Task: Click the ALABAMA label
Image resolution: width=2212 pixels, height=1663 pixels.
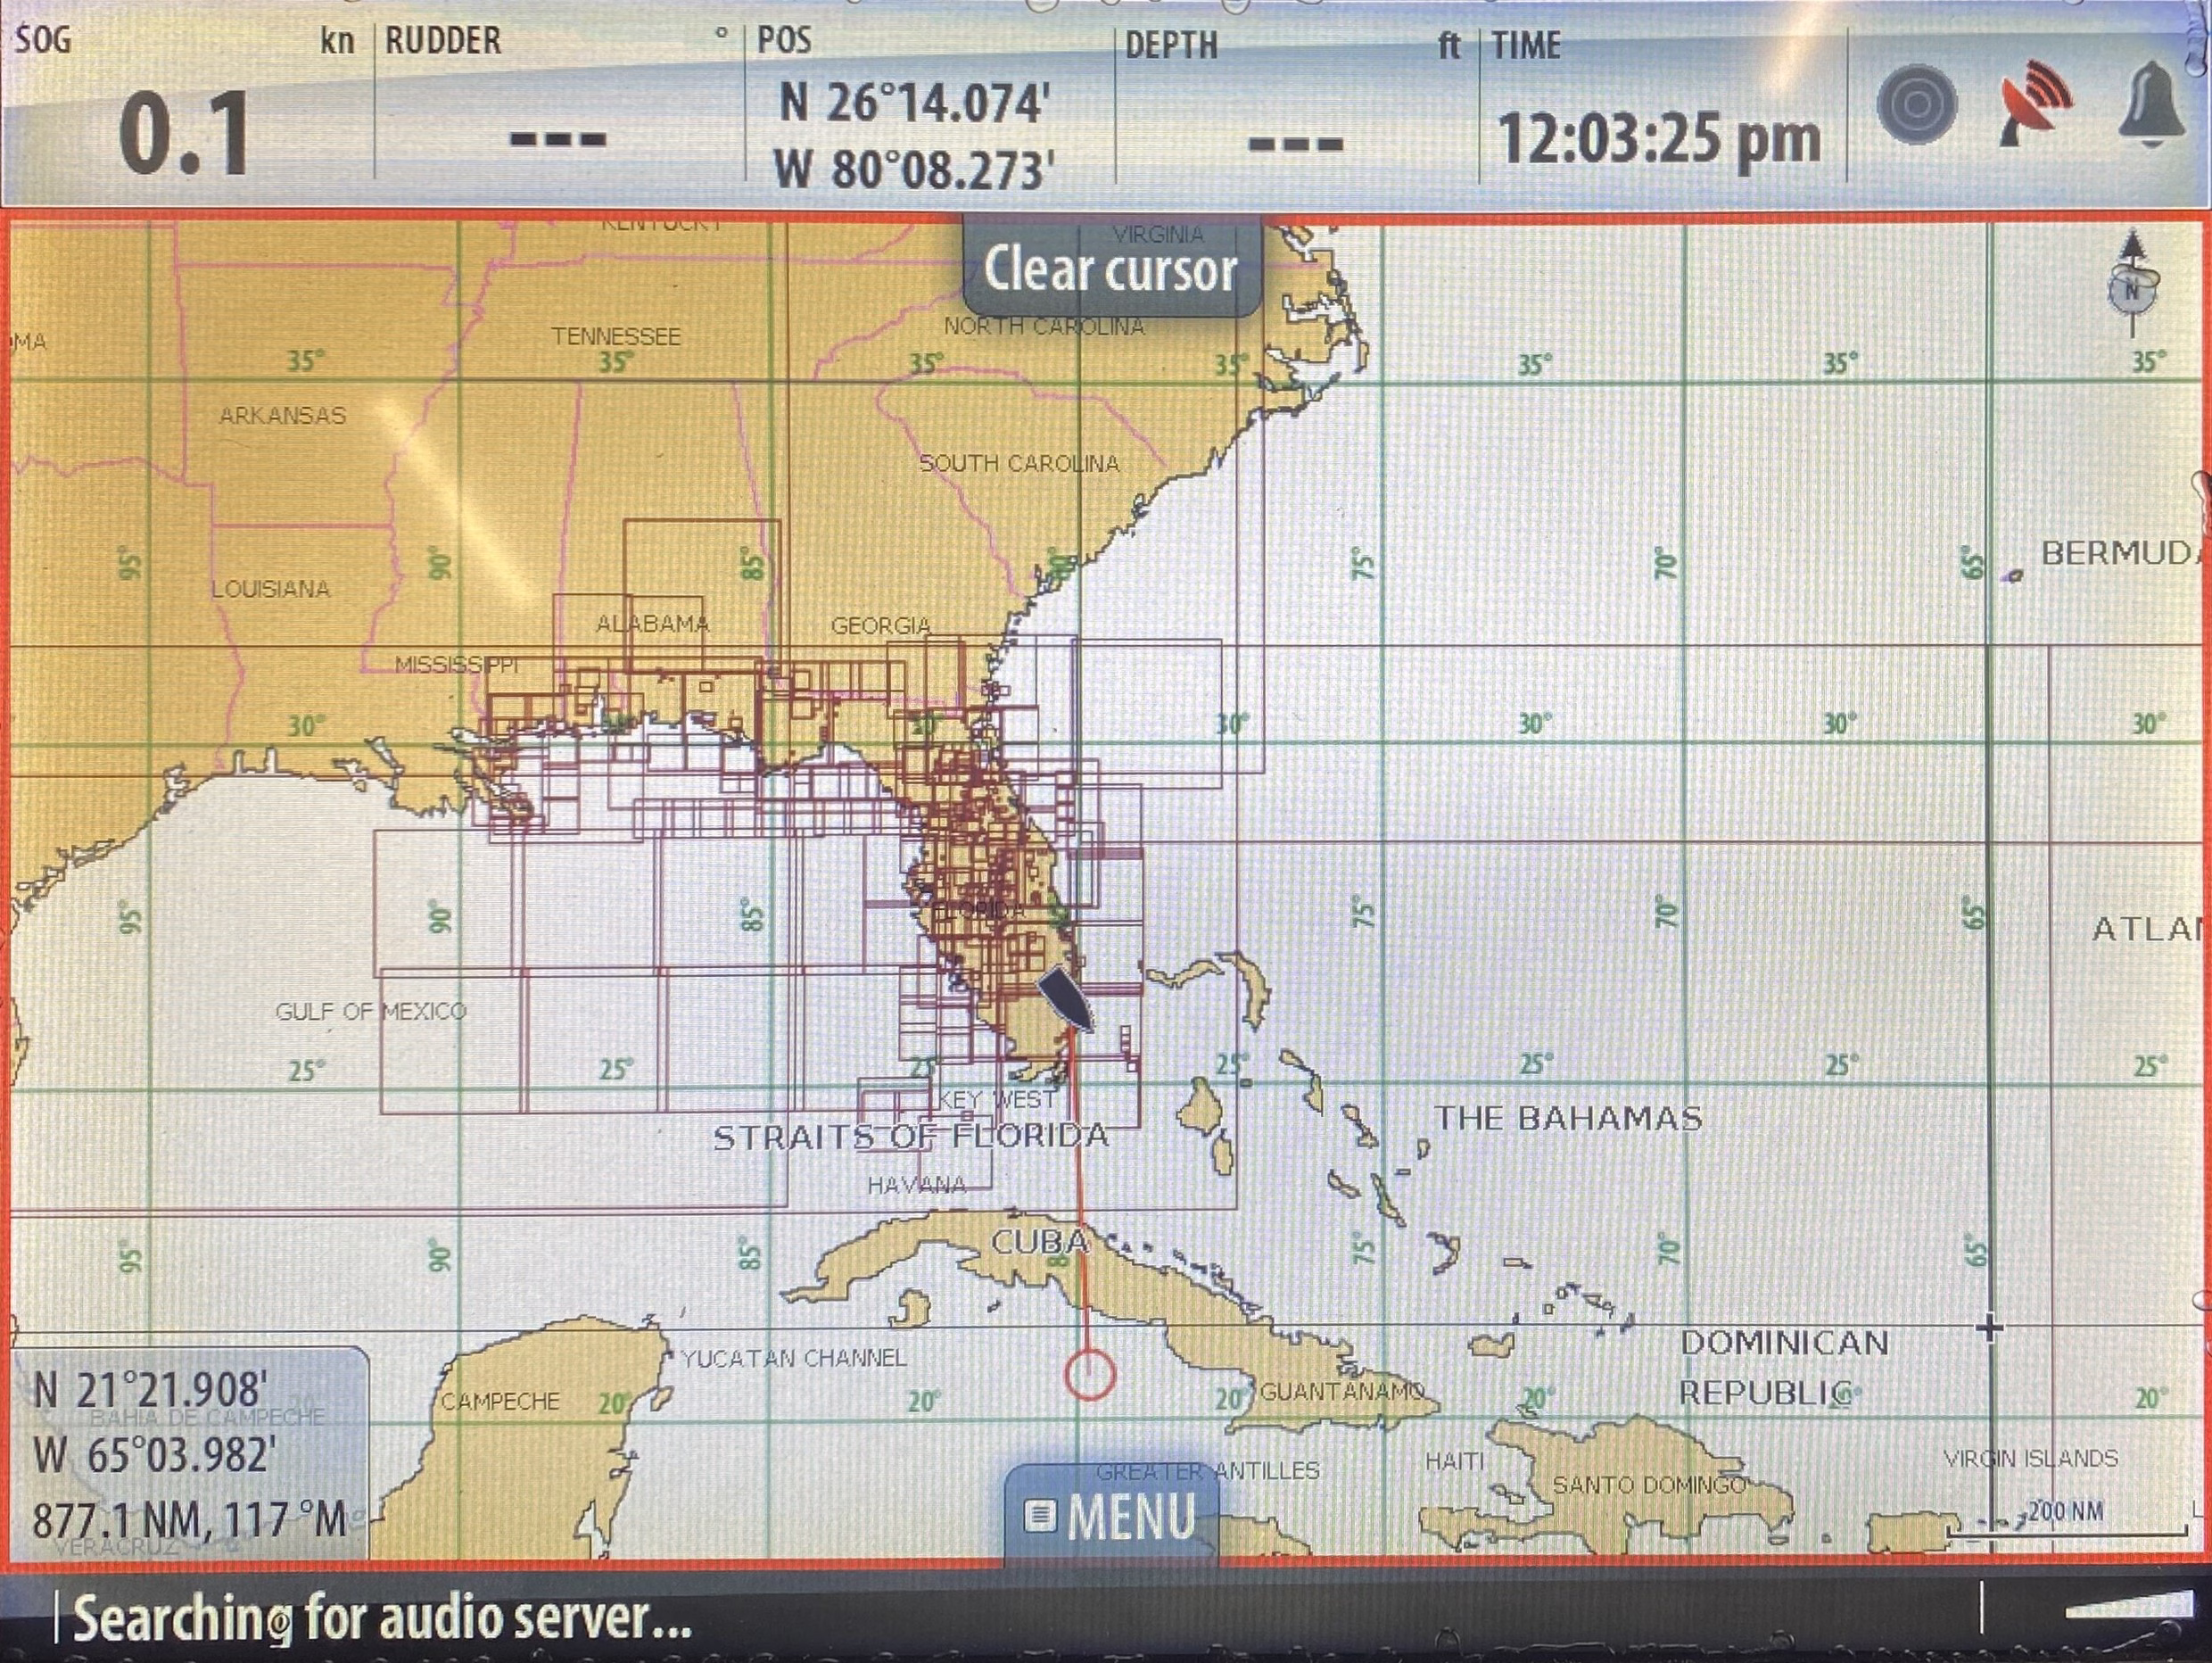Action: click(652, 624)
